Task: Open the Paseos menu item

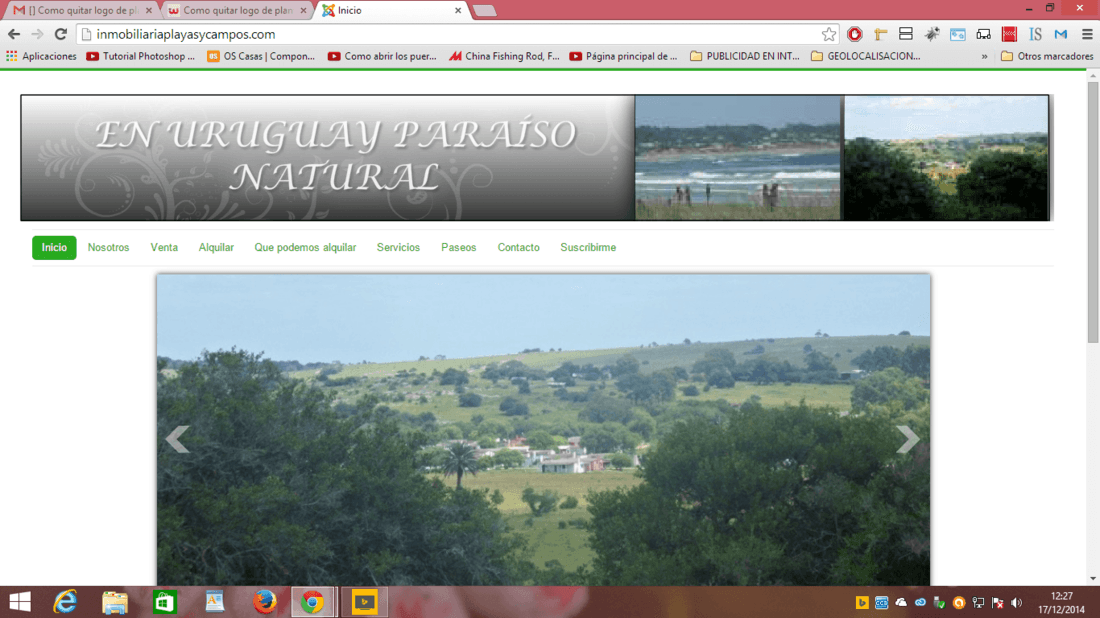Action: (458, 248)
